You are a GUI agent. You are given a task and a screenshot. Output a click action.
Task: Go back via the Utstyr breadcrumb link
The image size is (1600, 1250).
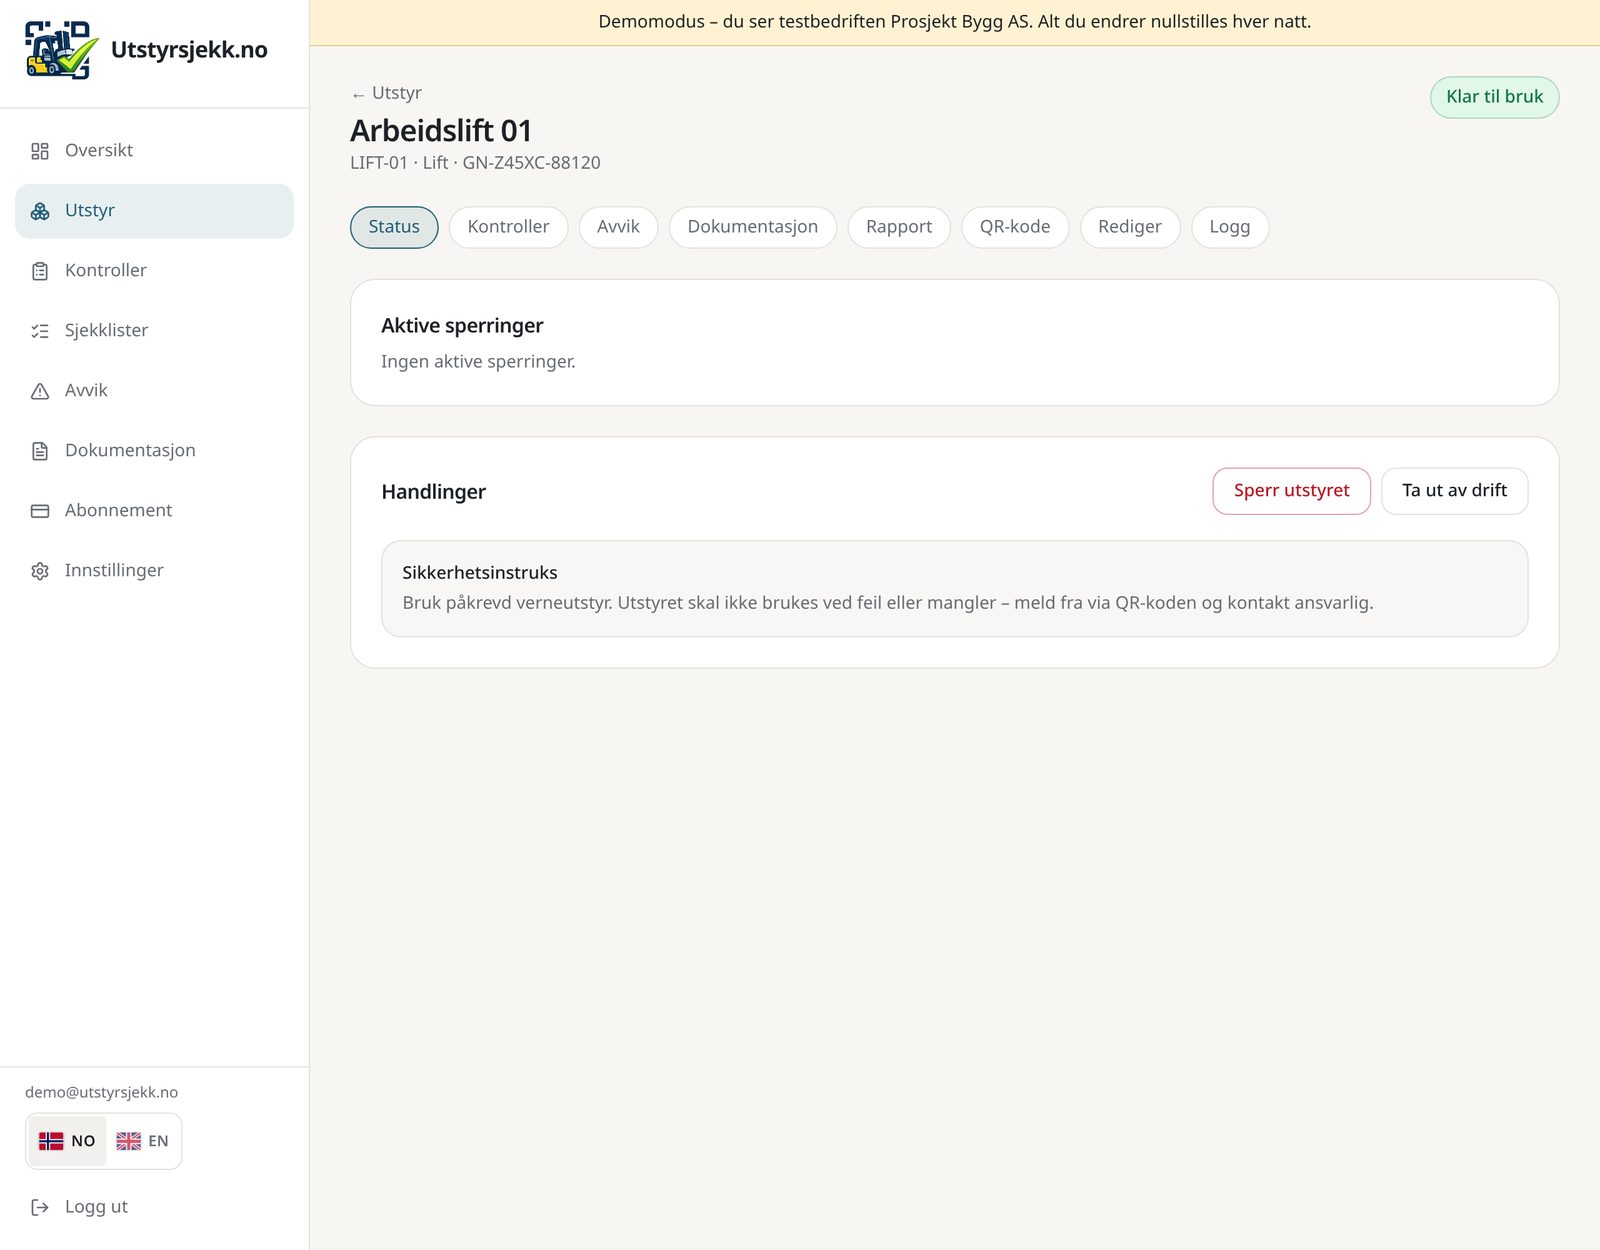386,93
